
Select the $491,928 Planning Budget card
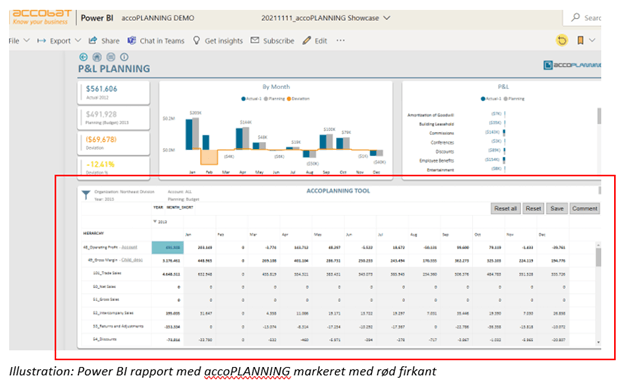tap(113, 118)
